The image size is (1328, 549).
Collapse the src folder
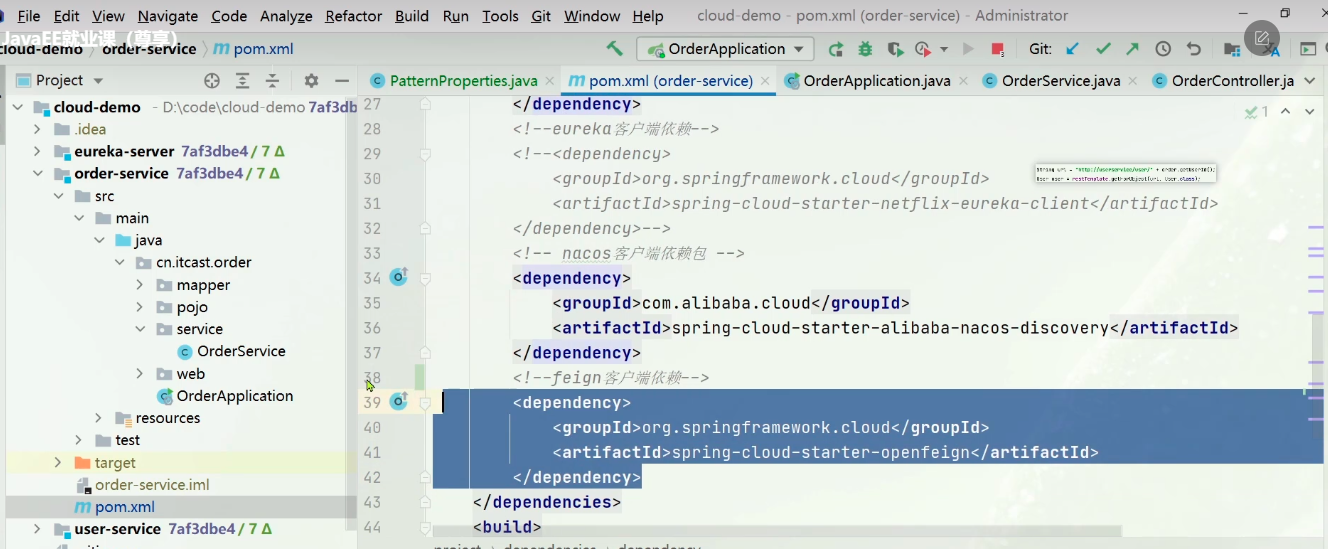click(58, 196)
